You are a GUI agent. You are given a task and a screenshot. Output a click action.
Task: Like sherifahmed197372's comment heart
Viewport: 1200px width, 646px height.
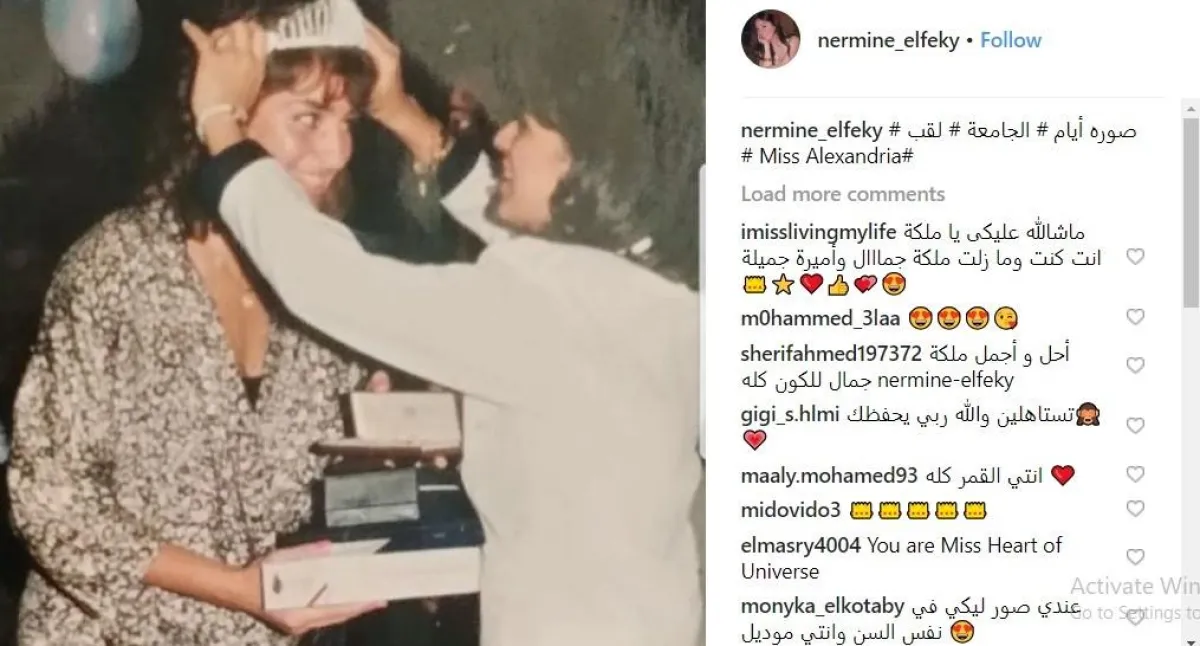[1135, 366]
